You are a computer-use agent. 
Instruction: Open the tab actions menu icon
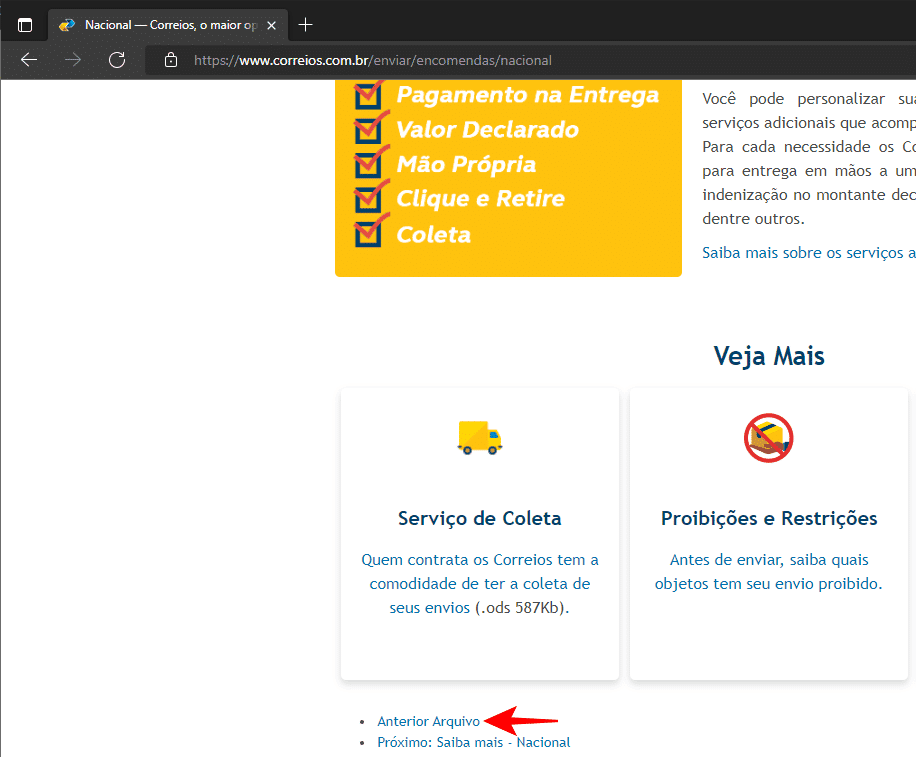point(25,25)
